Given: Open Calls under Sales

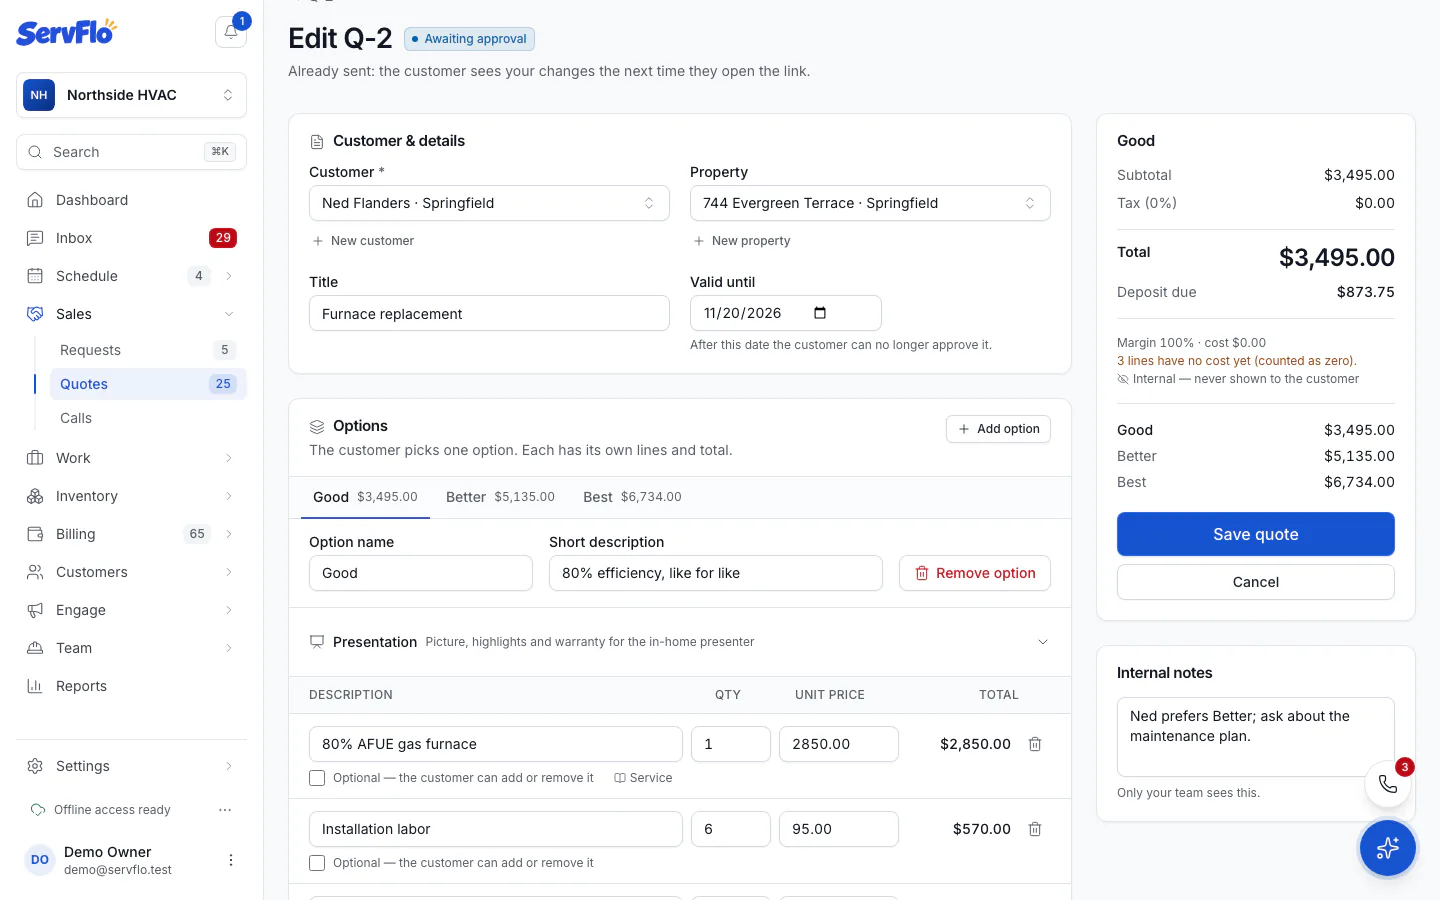Looking at the screenshot, I should [148, 418].
